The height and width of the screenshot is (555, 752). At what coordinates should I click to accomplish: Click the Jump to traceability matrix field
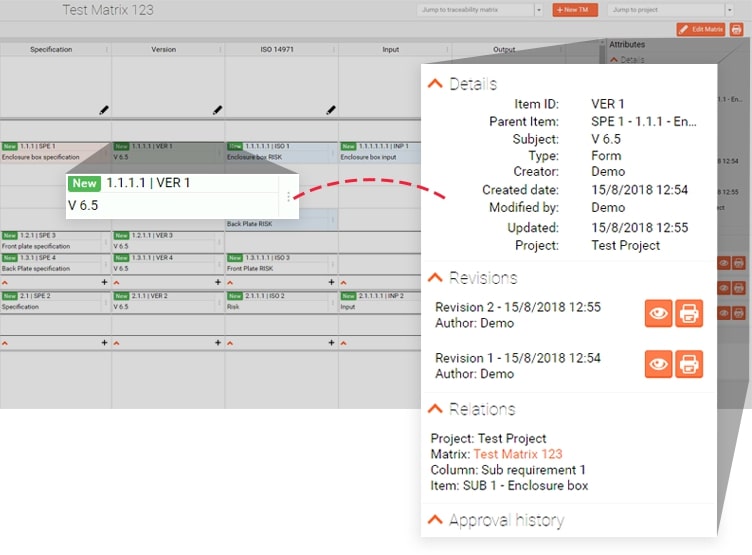pos(475,10)
